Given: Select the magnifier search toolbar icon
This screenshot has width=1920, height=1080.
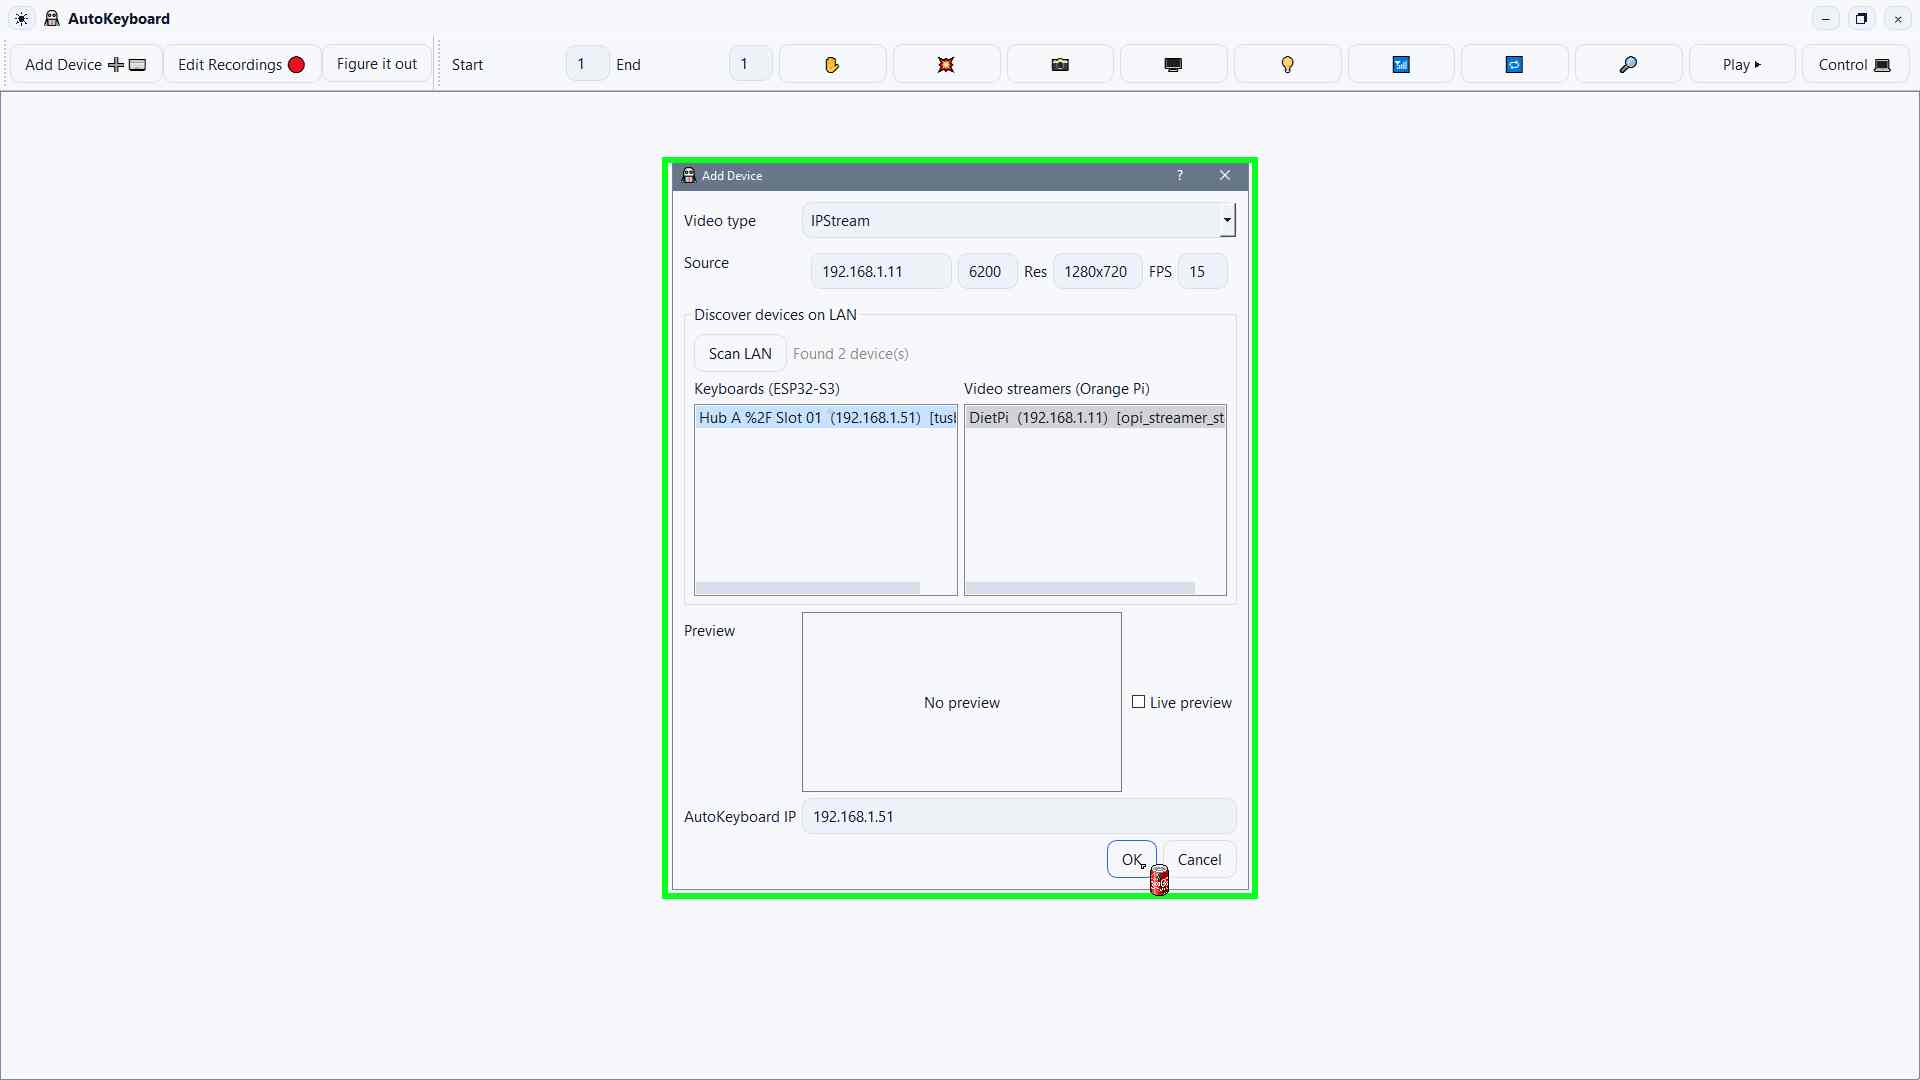Looking at the screenshot, I should [1628, 63].
